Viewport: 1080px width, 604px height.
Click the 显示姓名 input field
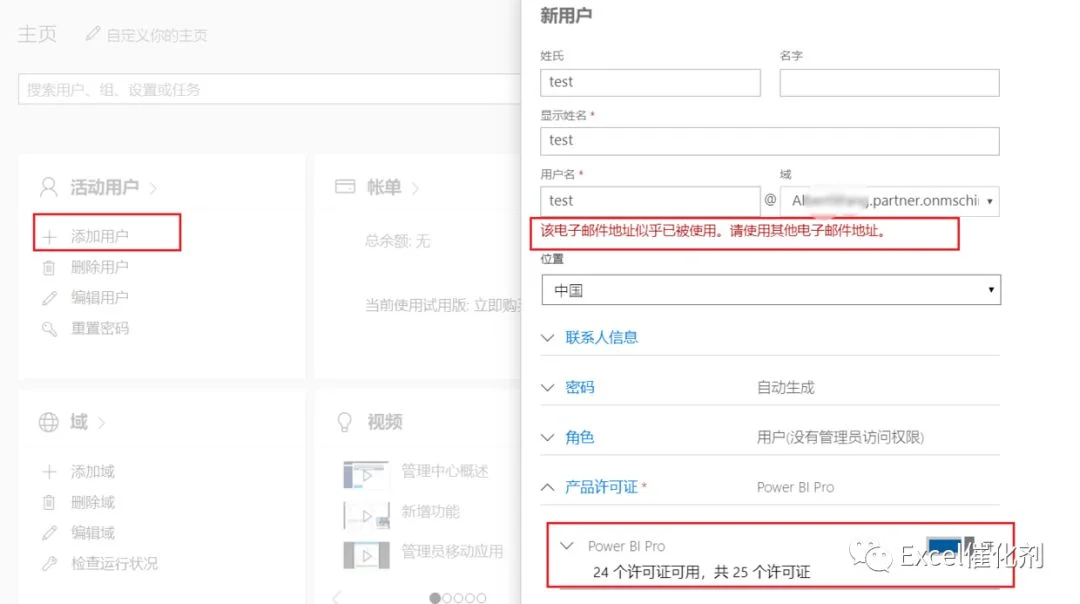point(769,140)
